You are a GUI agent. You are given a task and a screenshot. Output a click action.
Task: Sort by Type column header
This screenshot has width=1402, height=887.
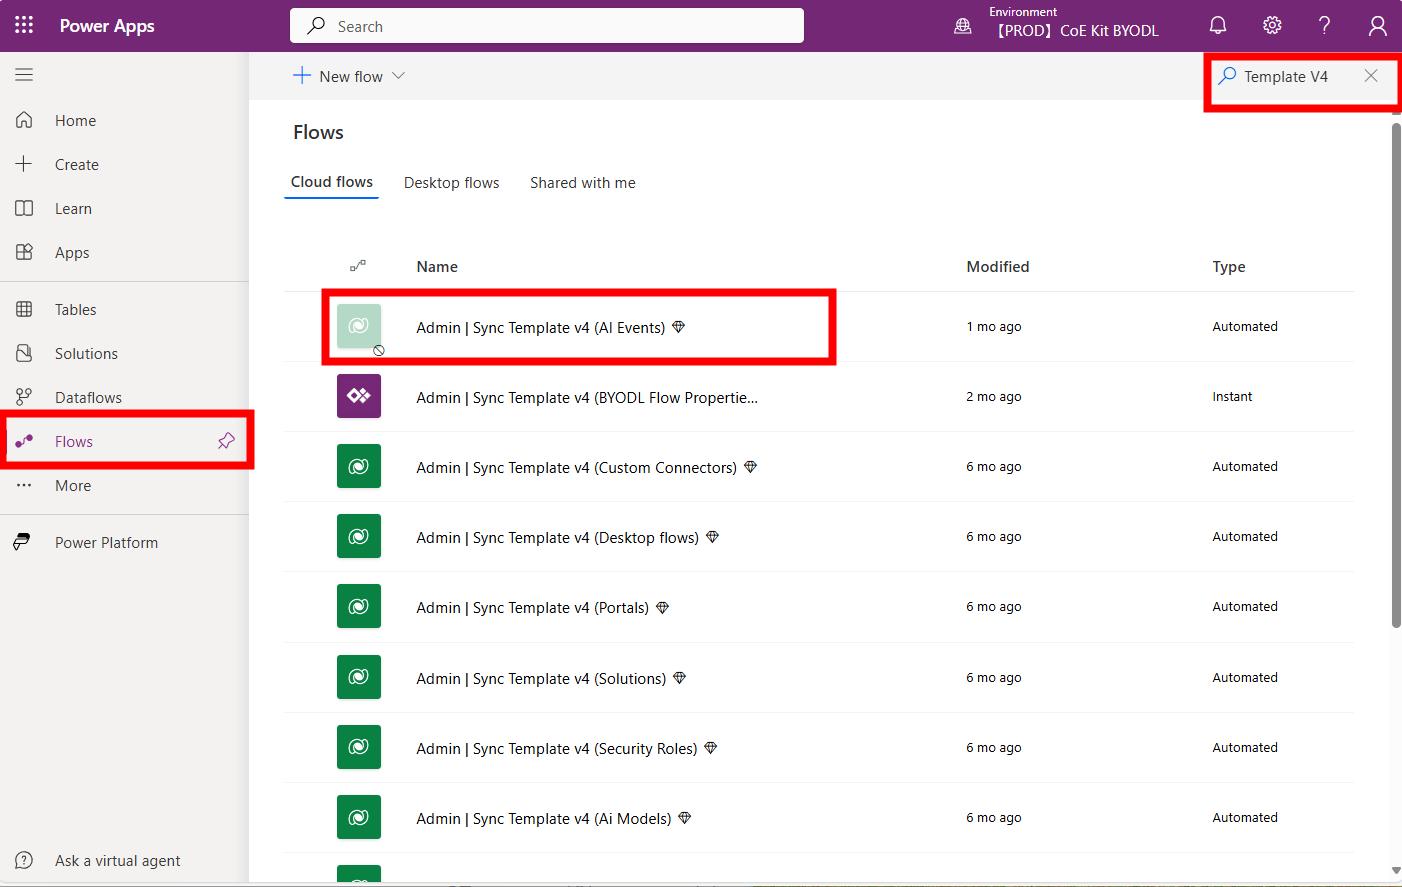click(1229, 266)
